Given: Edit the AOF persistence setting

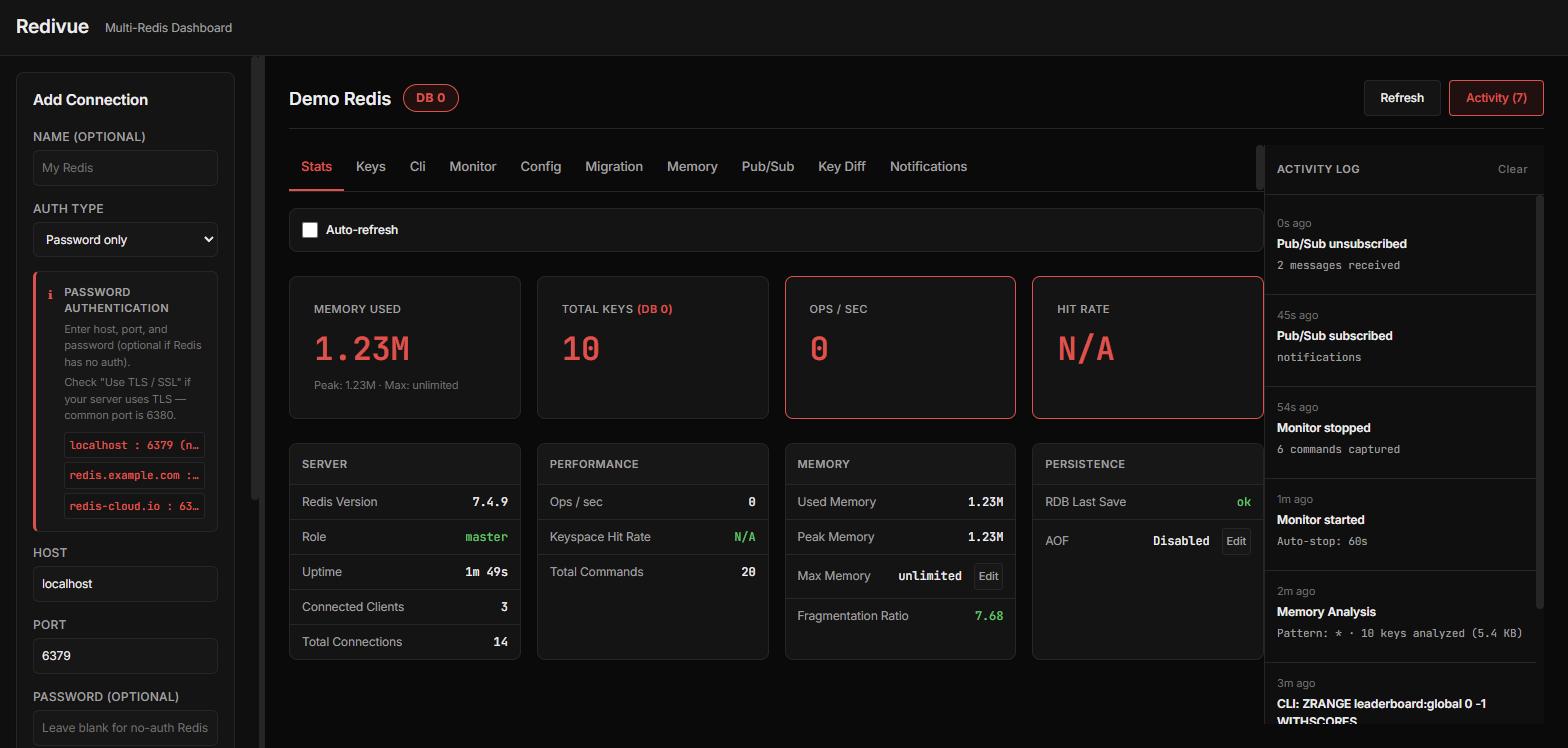Looking at the screenshot, I should coord(1236,541).
